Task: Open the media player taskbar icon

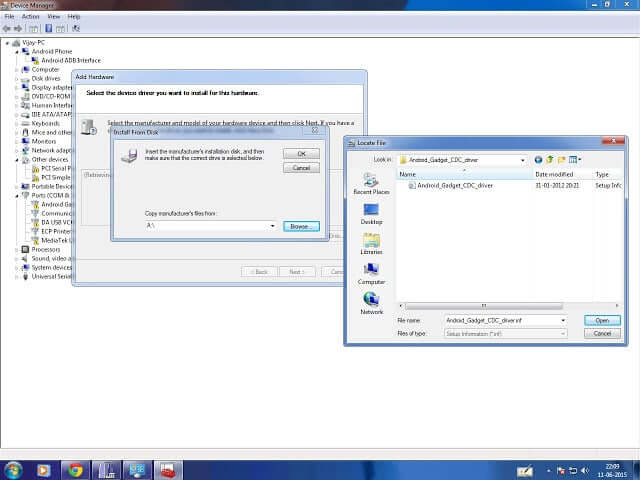Action: coord(43,470)
